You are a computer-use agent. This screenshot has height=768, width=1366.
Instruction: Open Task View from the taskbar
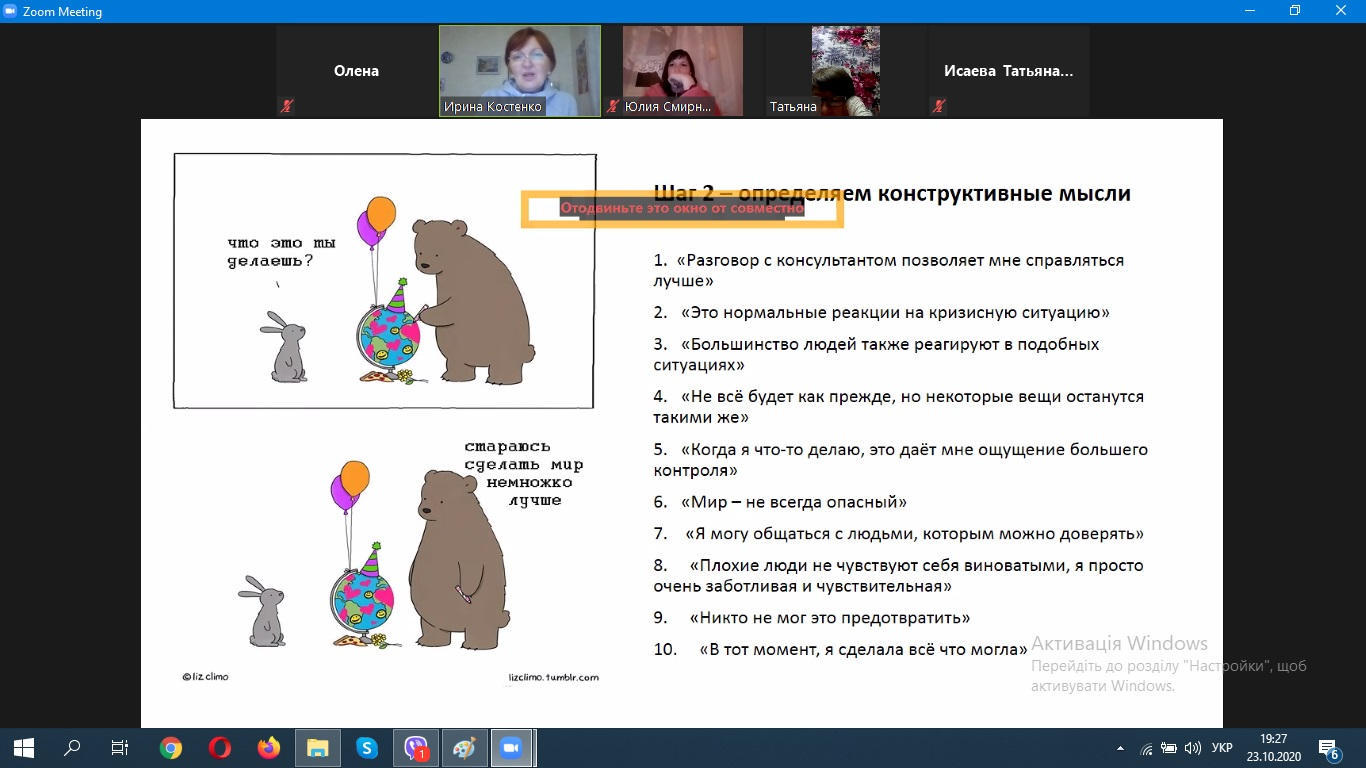[x=120, y=748]
